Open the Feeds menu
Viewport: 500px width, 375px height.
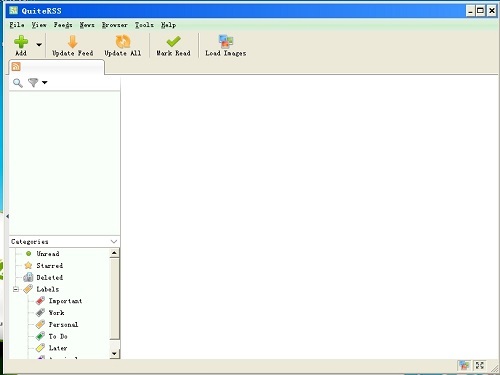click(63, 25)
